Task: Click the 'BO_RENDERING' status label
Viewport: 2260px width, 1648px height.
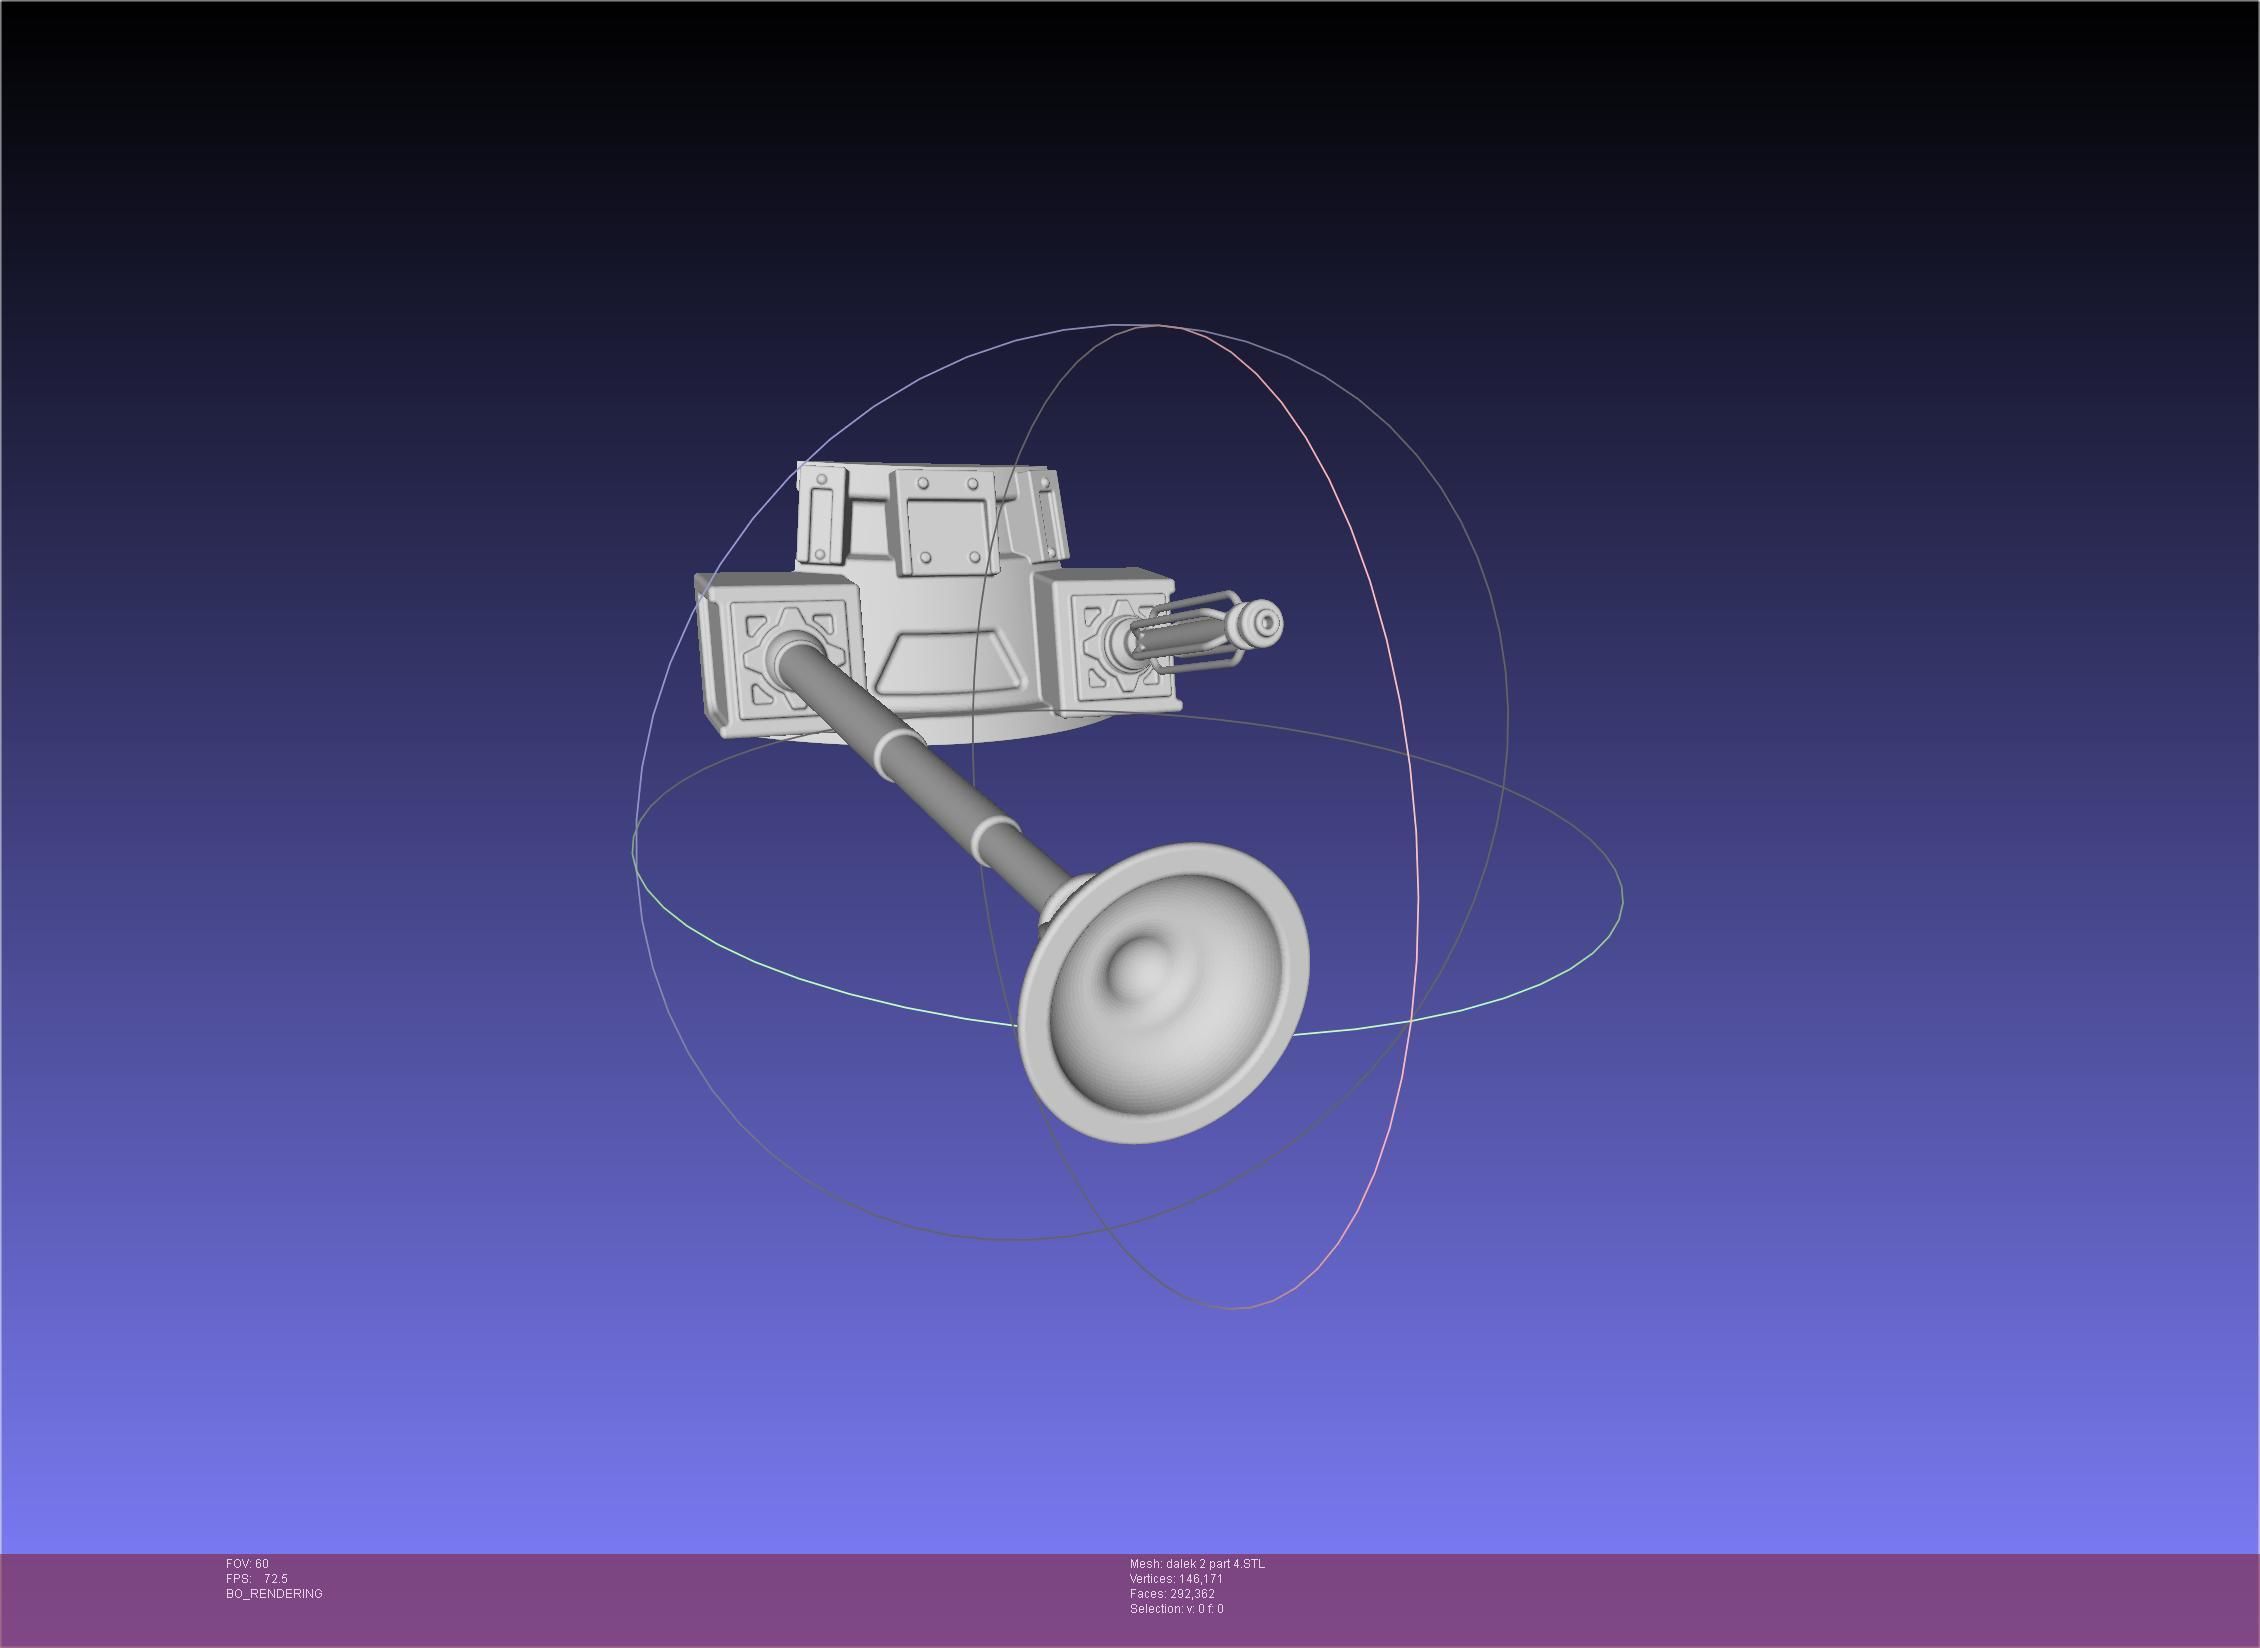Action: (x=274, y=1594)
